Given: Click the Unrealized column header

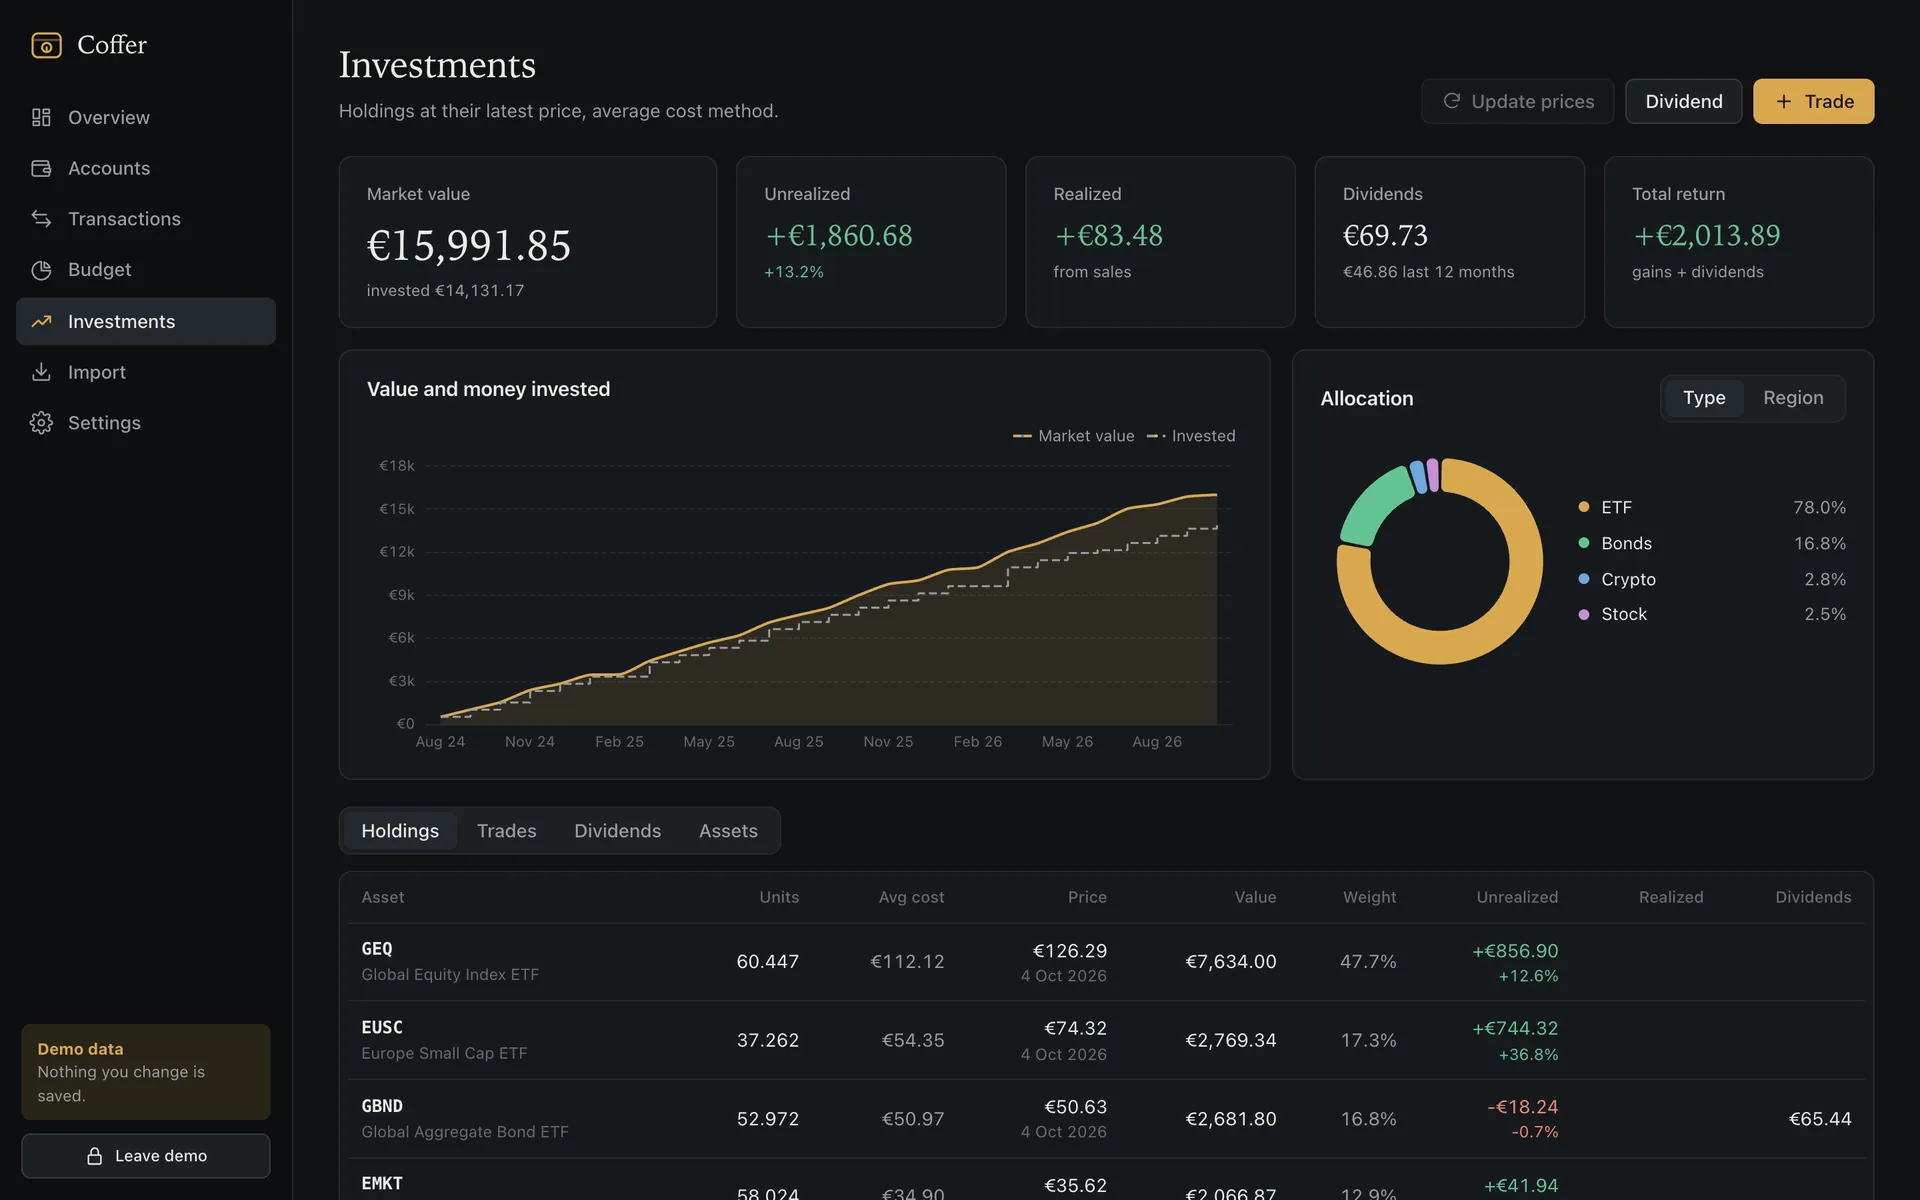Looking at the screenshot, I should click(x=1517, y=897).
